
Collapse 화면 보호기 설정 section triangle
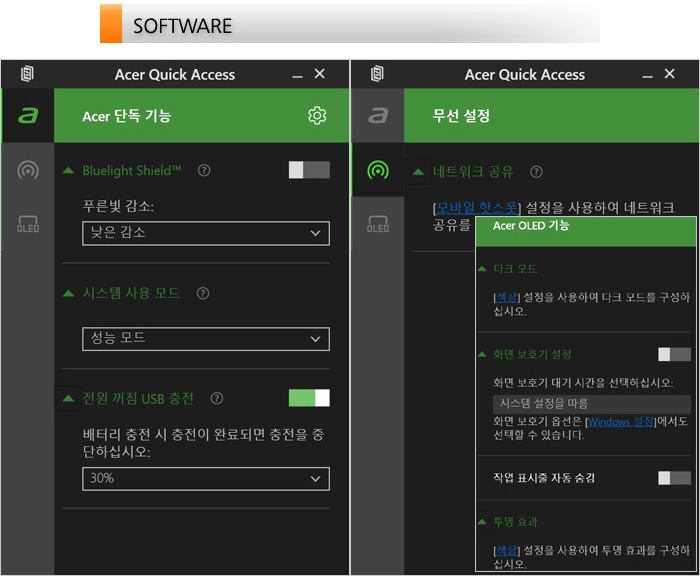point(482,355)
